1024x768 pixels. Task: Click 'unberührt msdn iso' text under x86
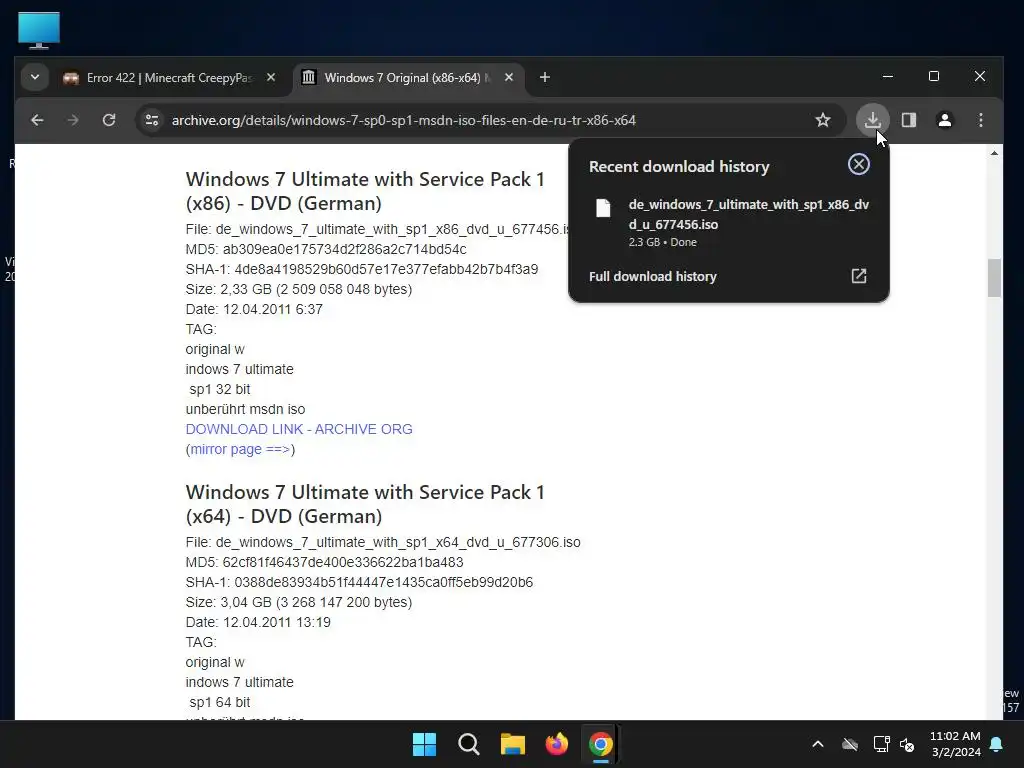[x=245, y=409]
